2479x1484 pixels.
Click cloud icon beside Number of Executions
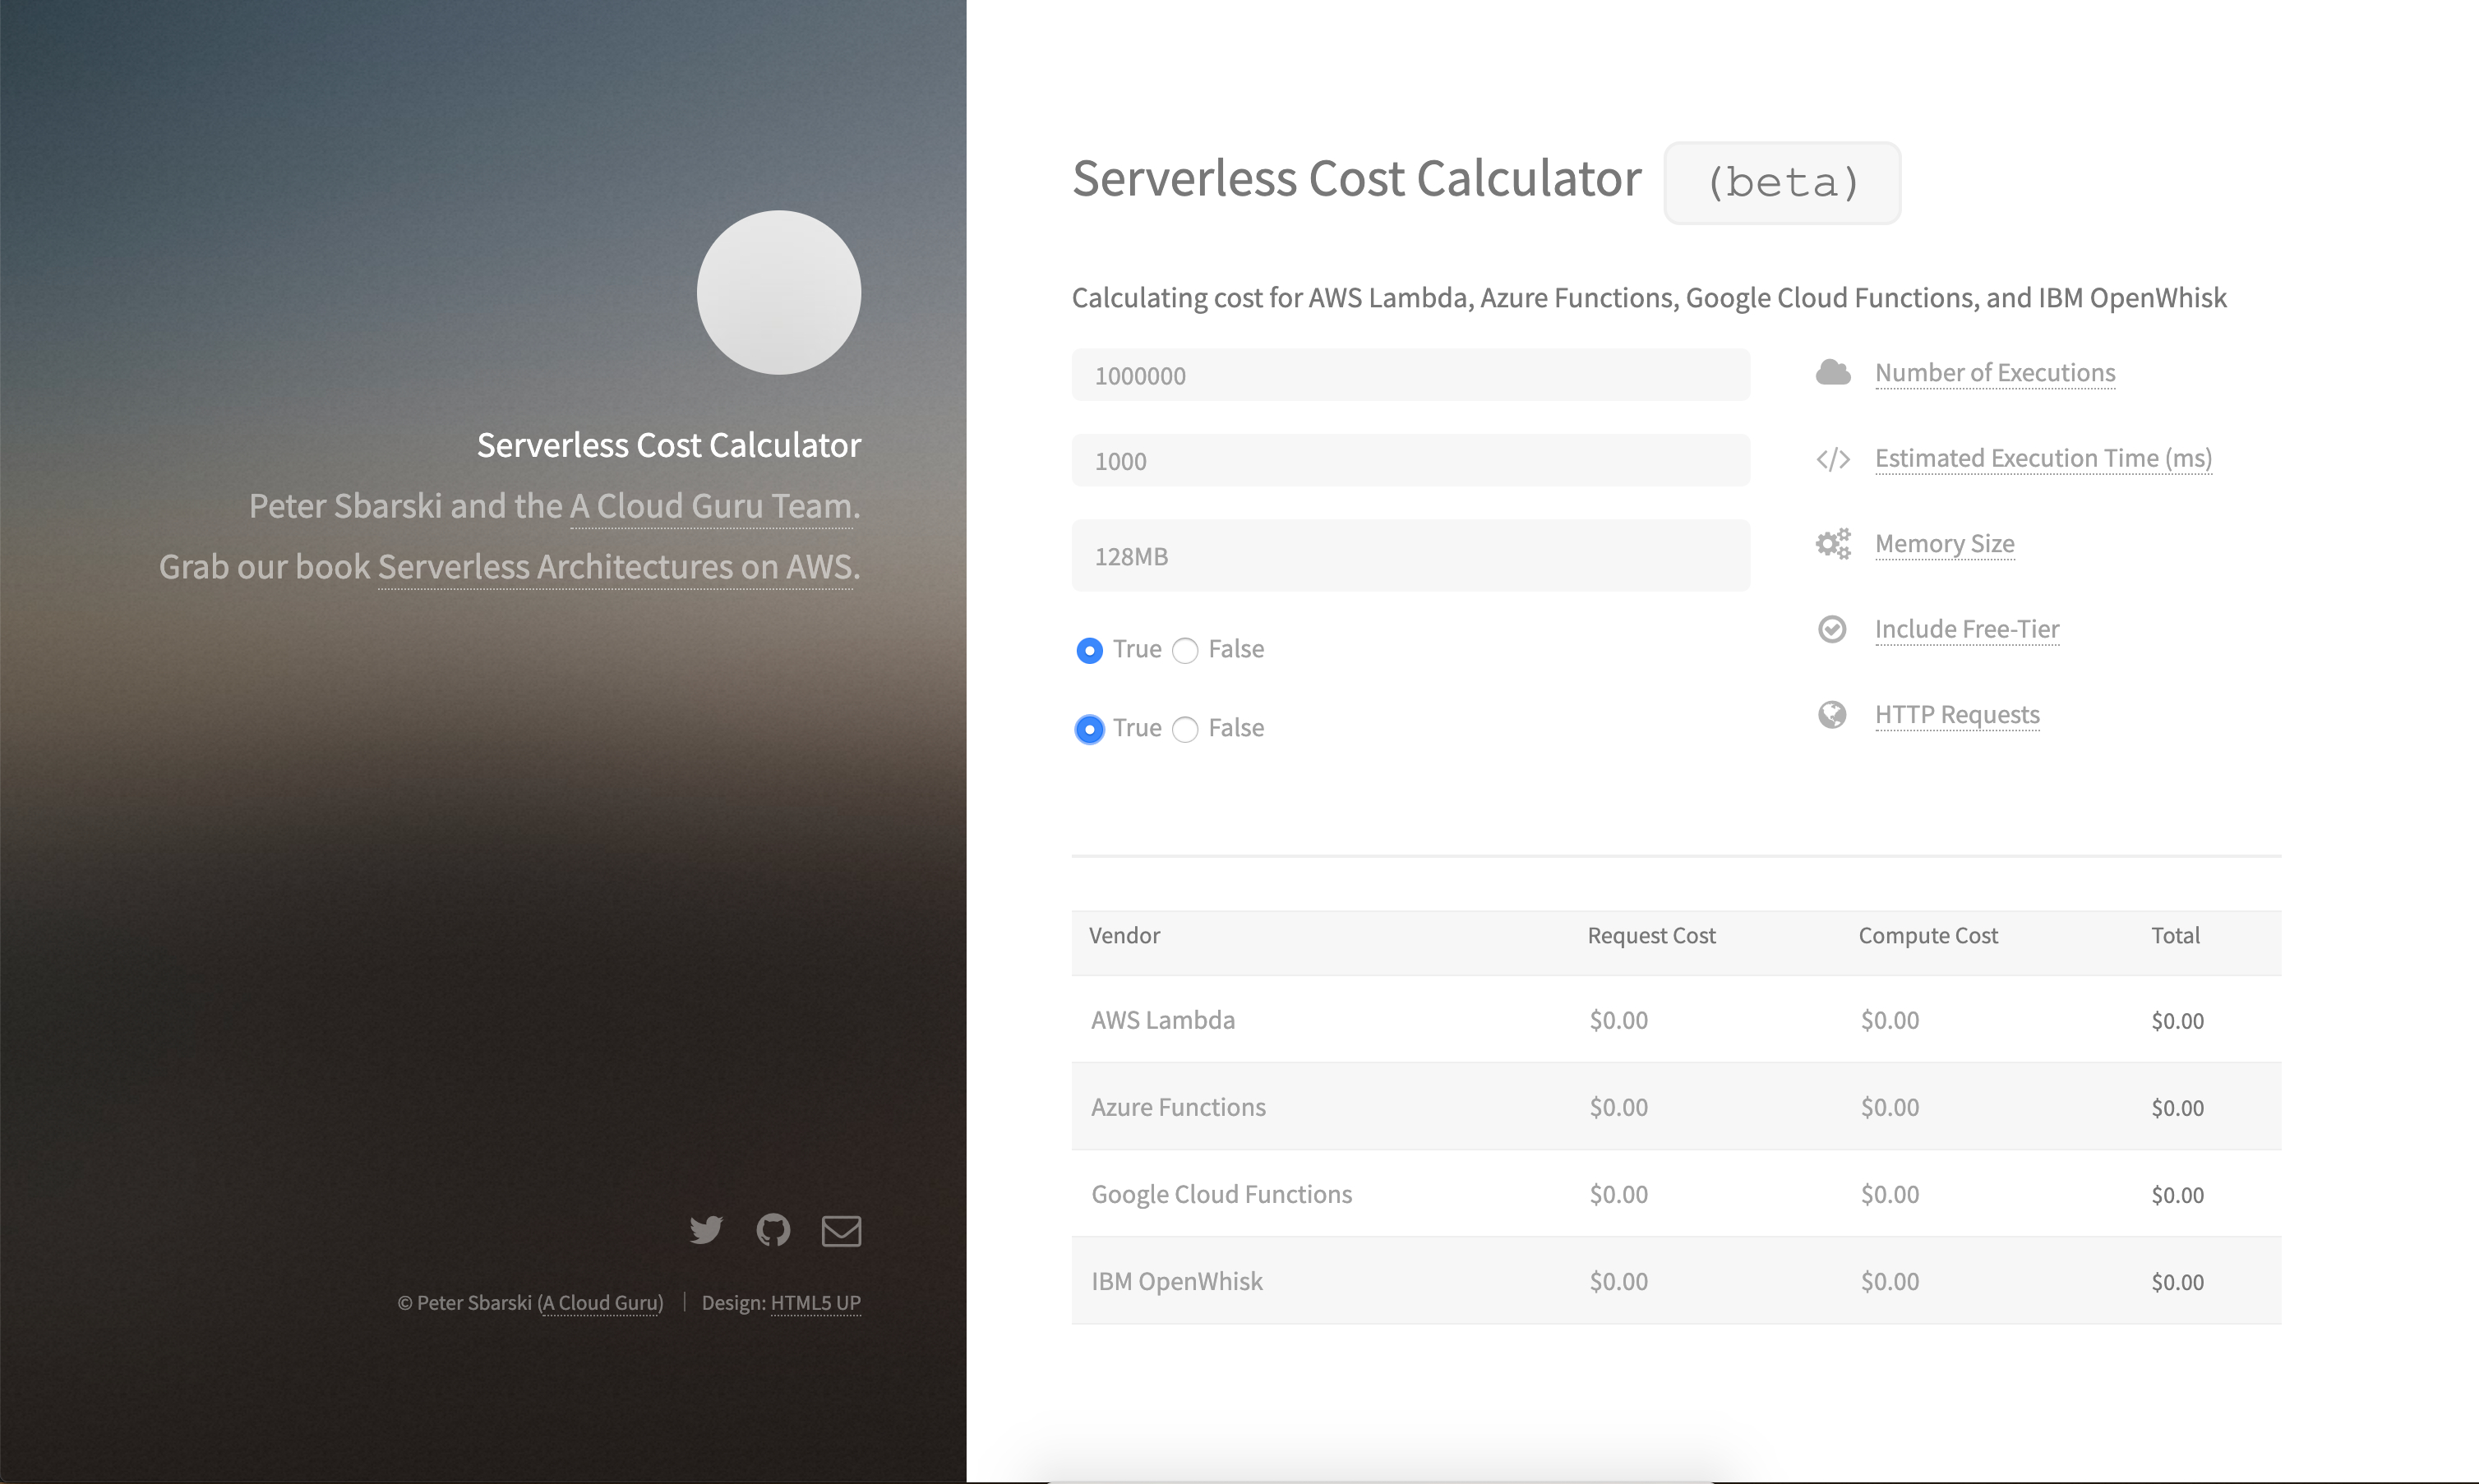click(x=1833, y=373)
